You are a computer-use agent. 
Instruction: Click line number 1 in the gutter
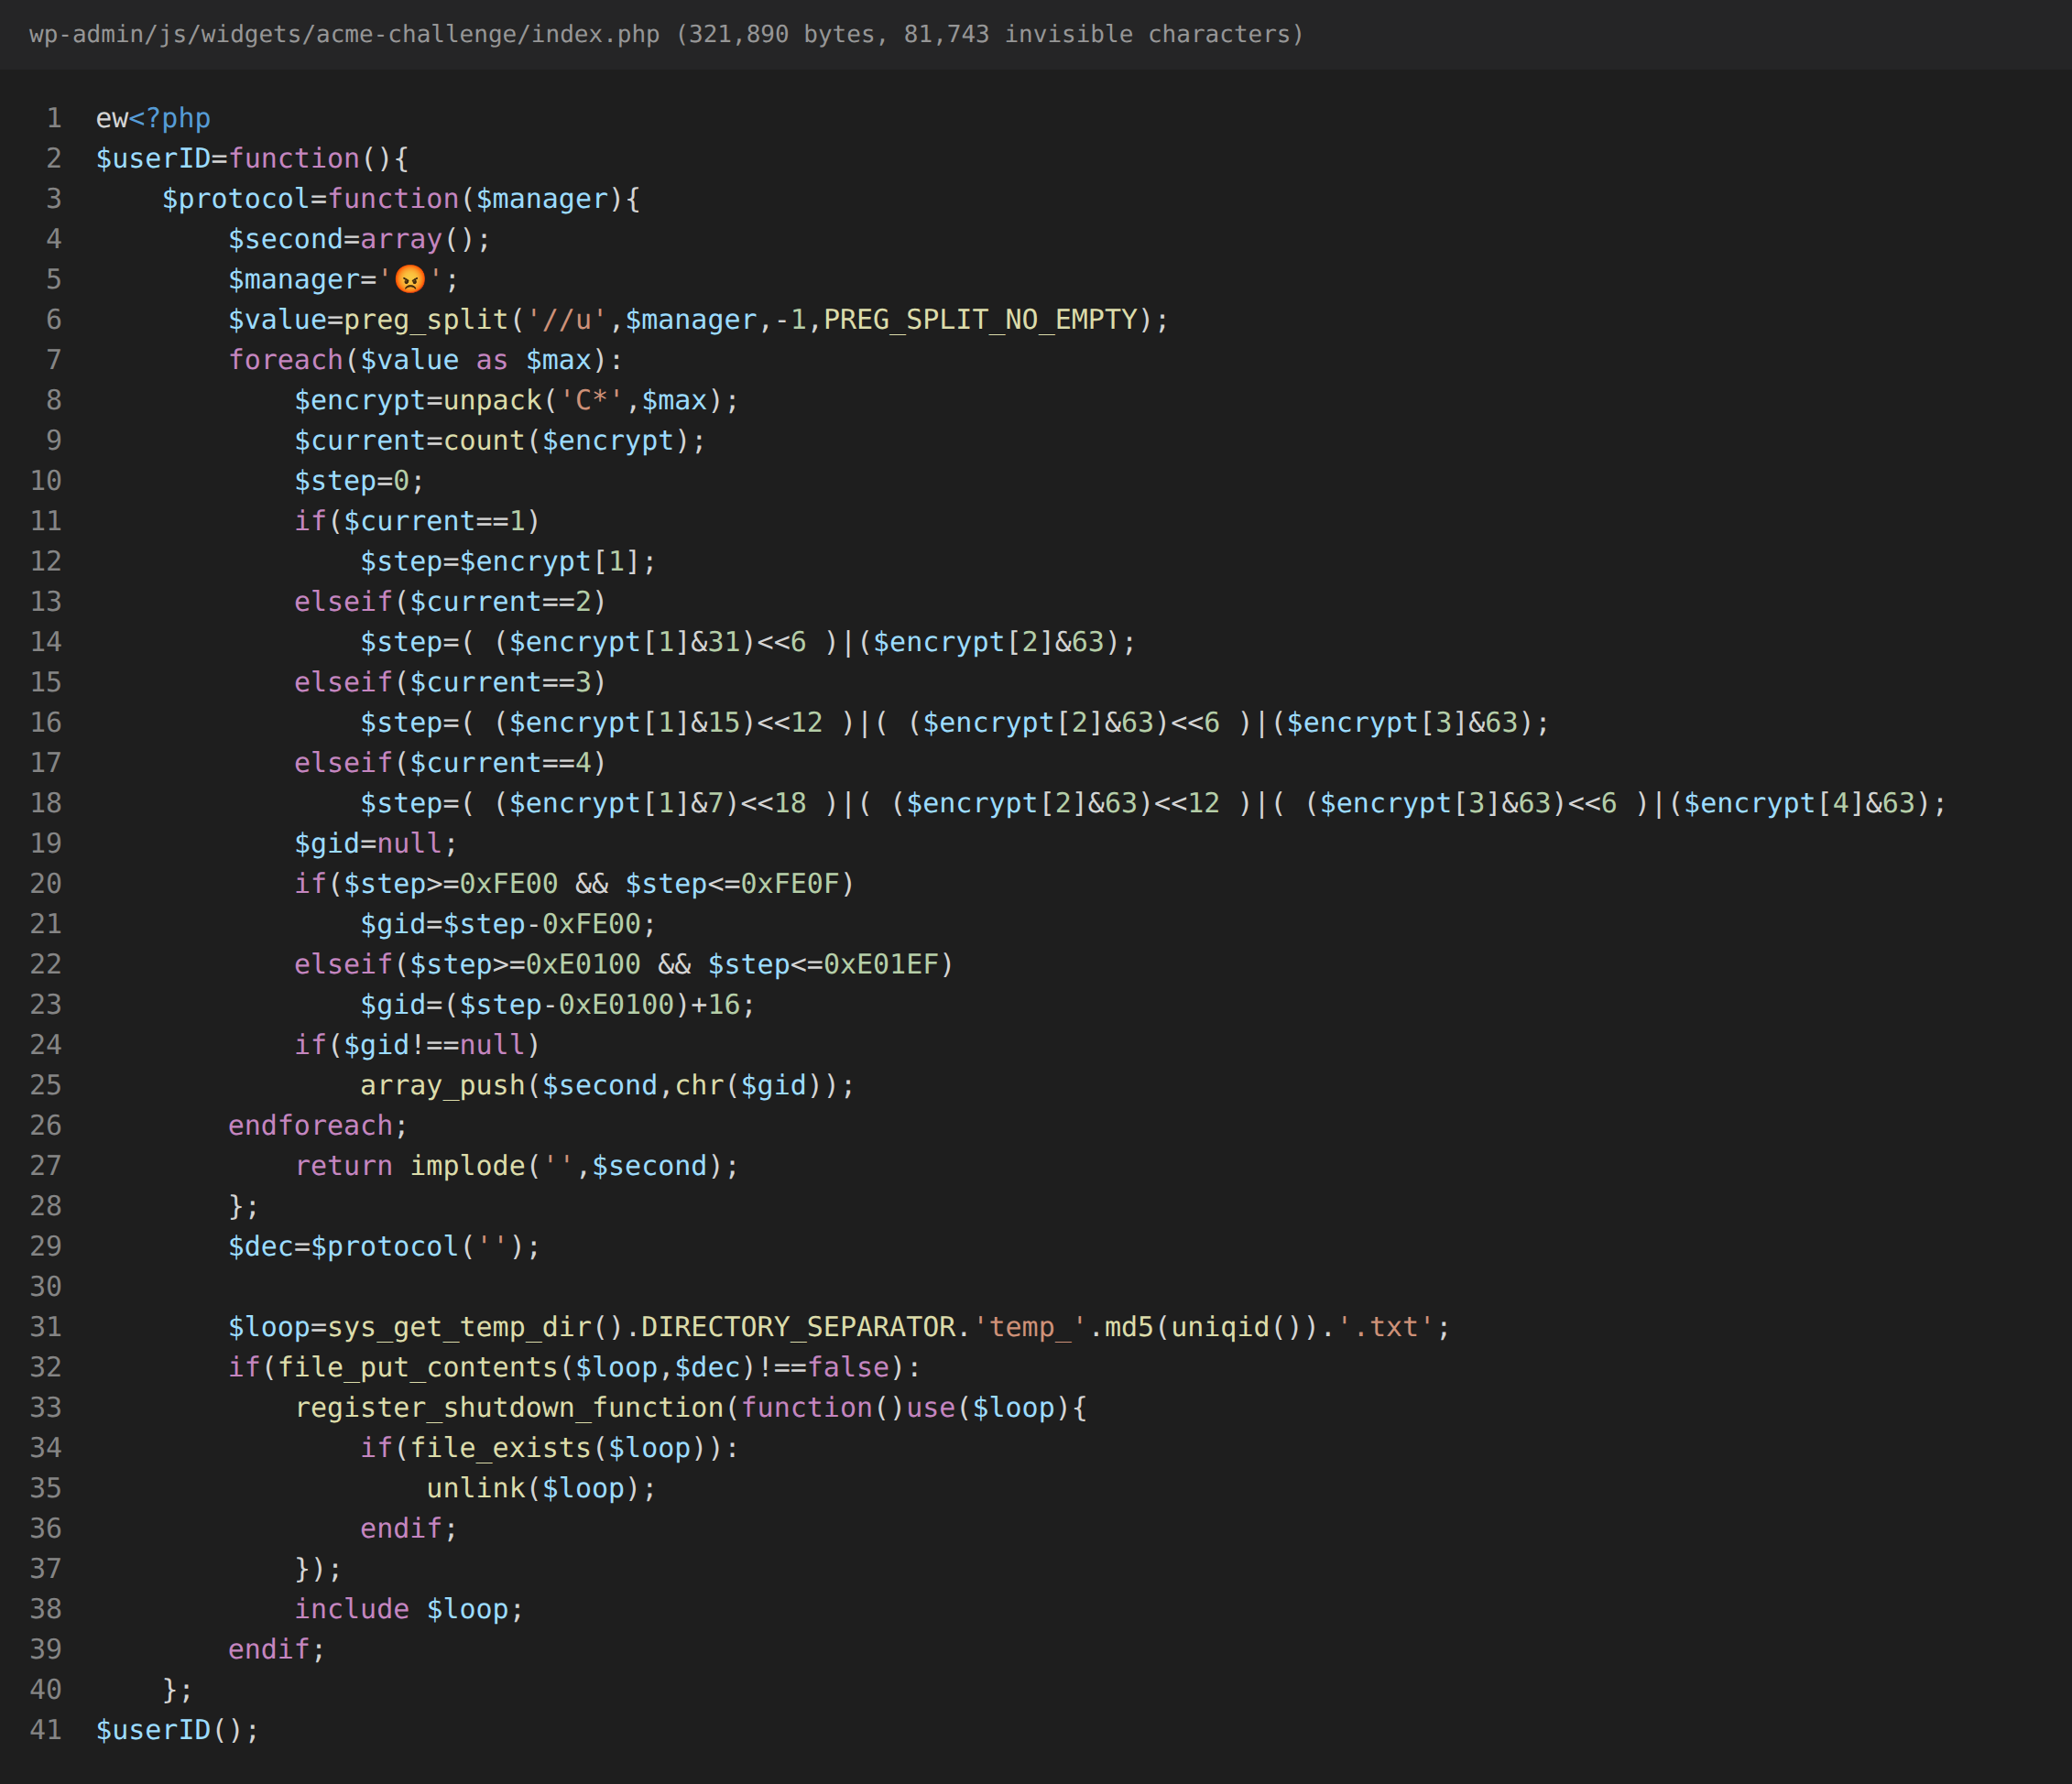(54, 118)
